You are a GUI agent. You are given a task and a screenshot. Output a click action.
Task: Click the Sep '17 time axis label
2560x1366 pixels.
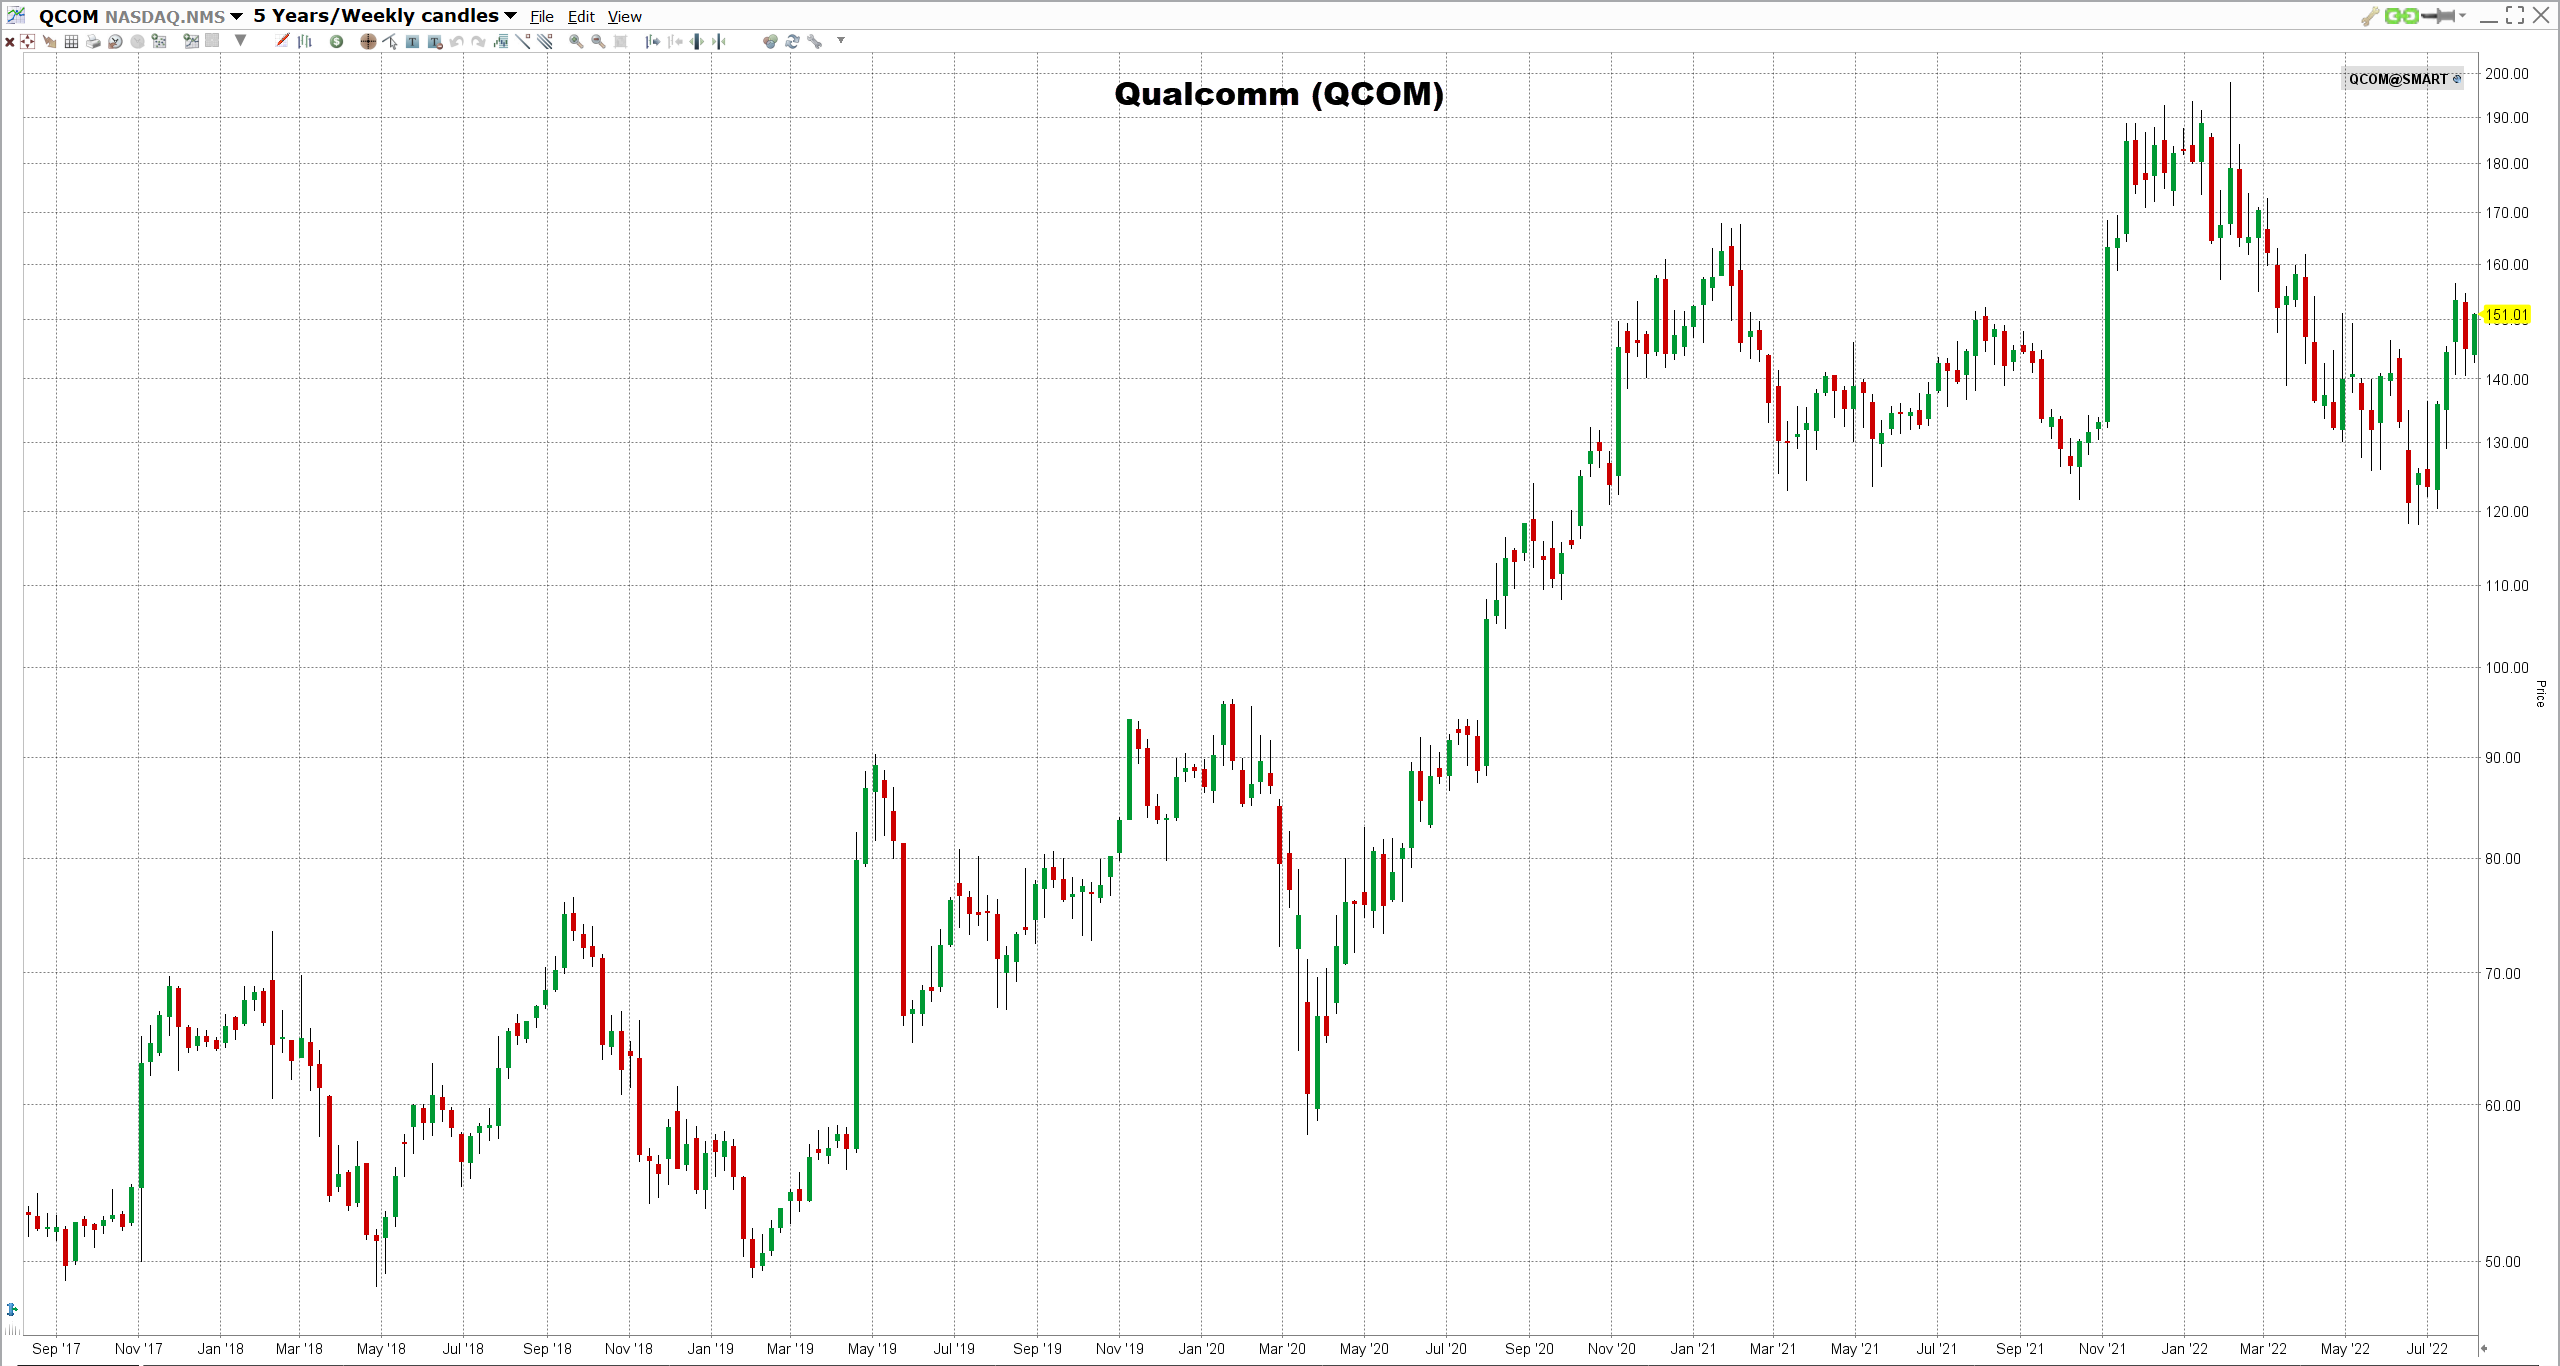click(56, 1349)
